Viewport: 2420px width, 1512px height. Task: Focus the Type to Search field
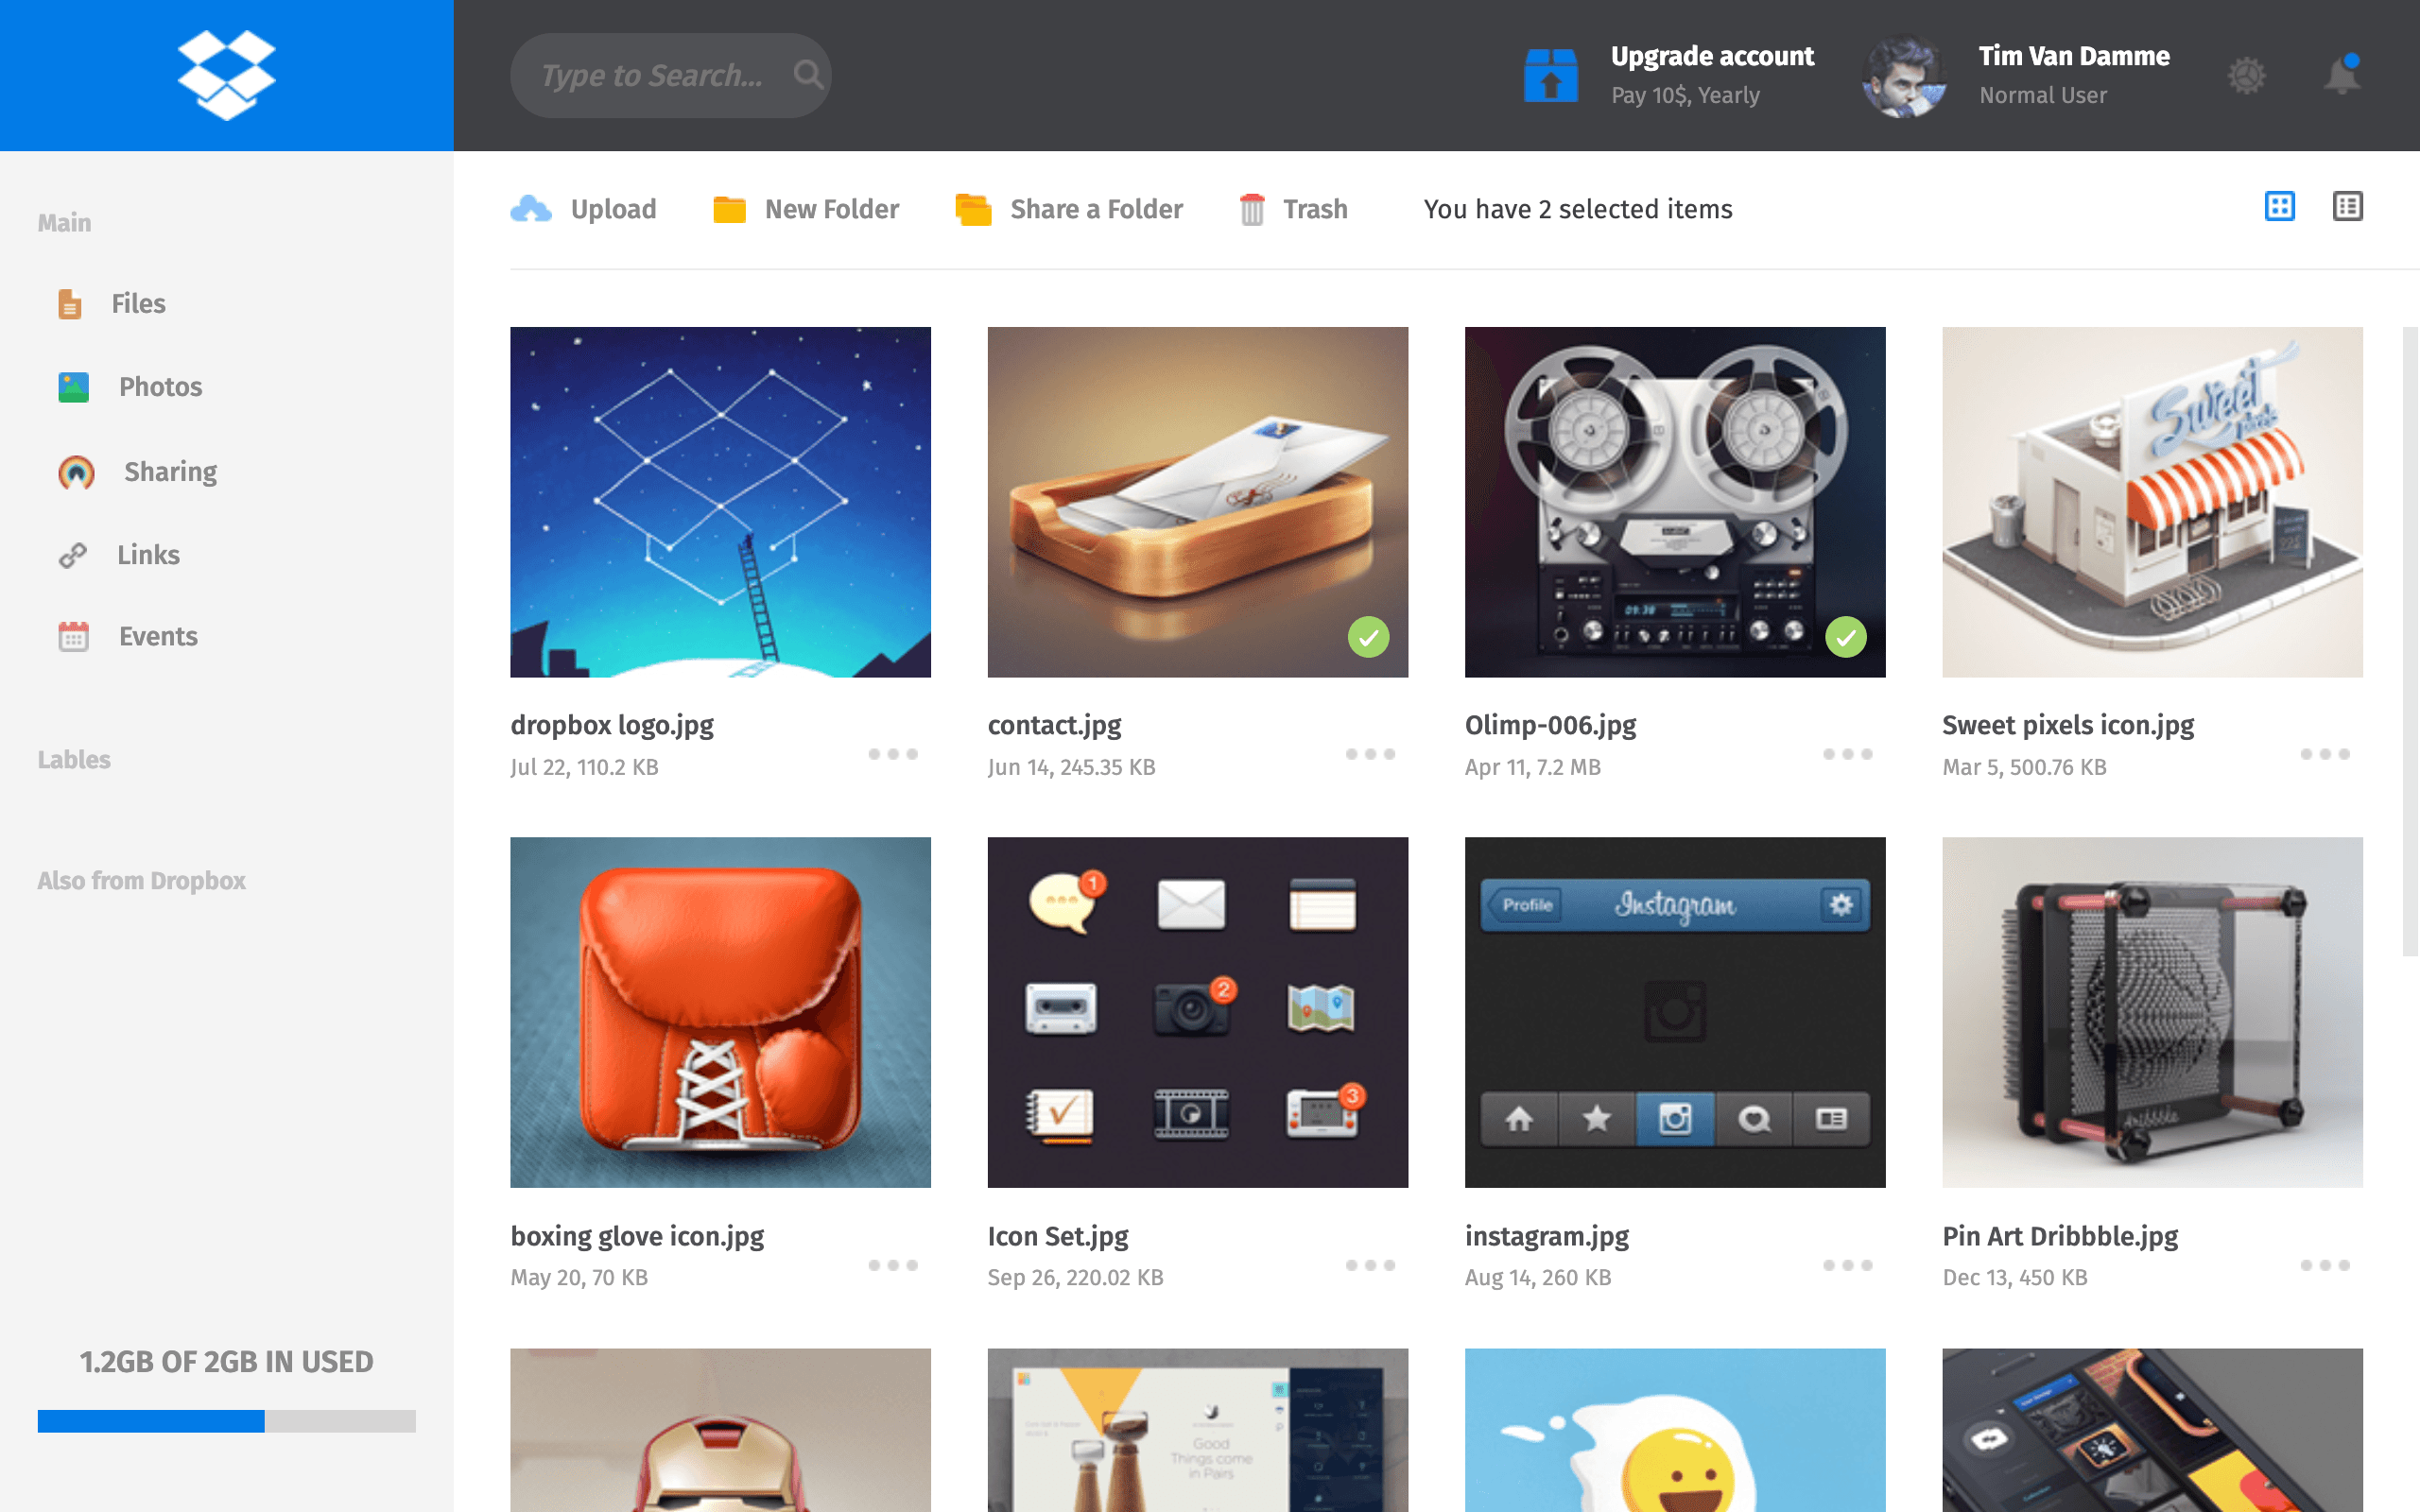pos(670,75)
